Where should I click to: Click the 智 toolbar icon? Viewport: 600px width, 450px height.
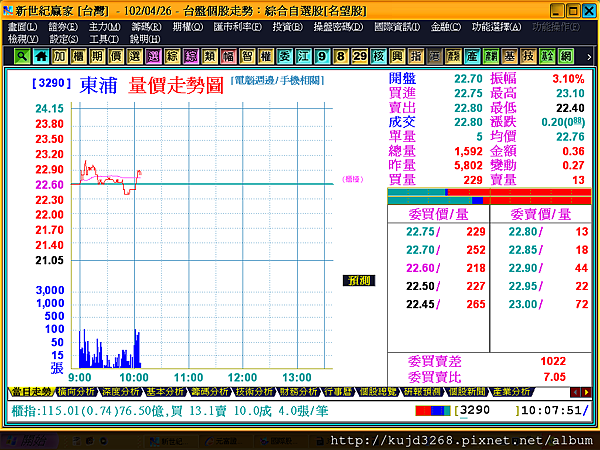247,56
